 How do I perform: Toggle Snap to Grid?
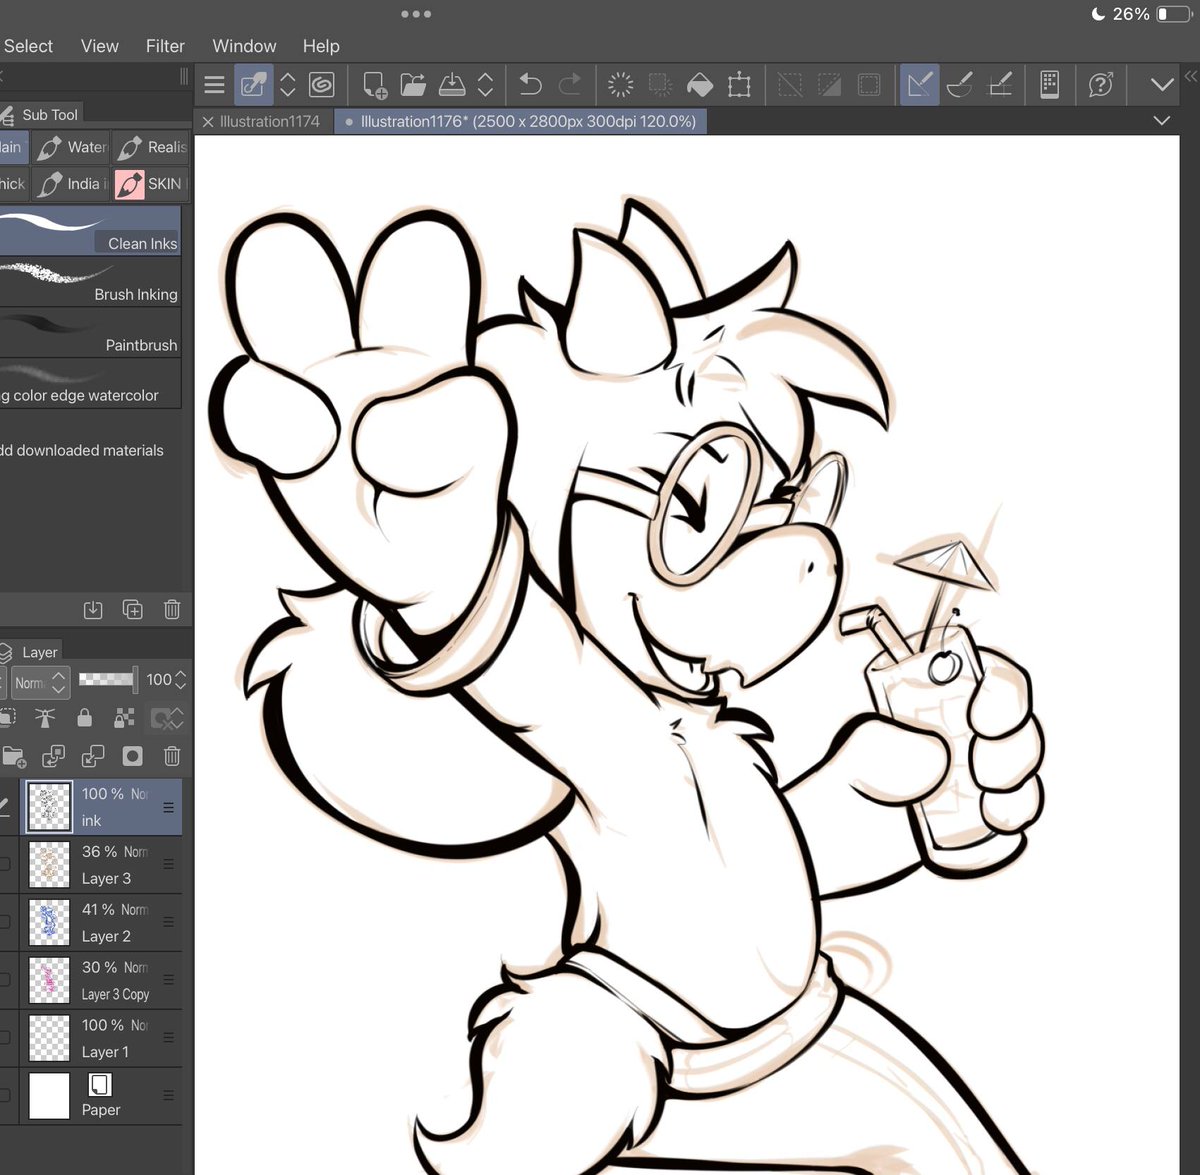pyautogui.click(x=1000, y=85)
